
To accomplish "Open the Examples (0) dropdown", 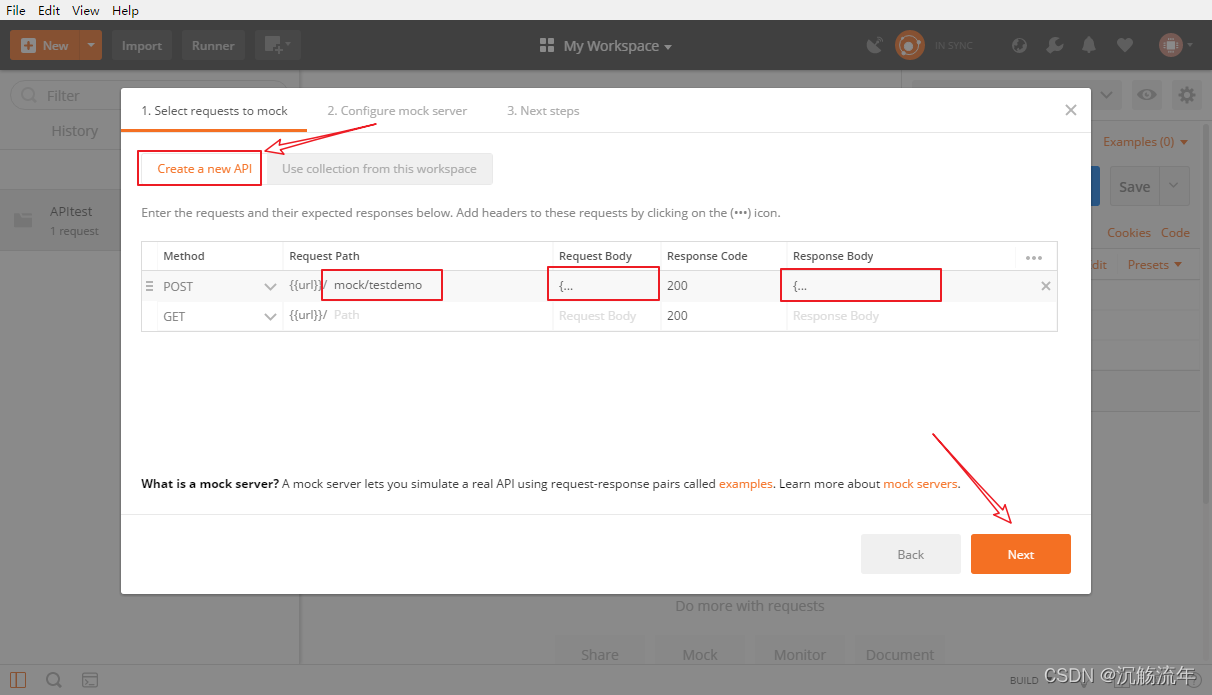I will tap(1145, 142).
